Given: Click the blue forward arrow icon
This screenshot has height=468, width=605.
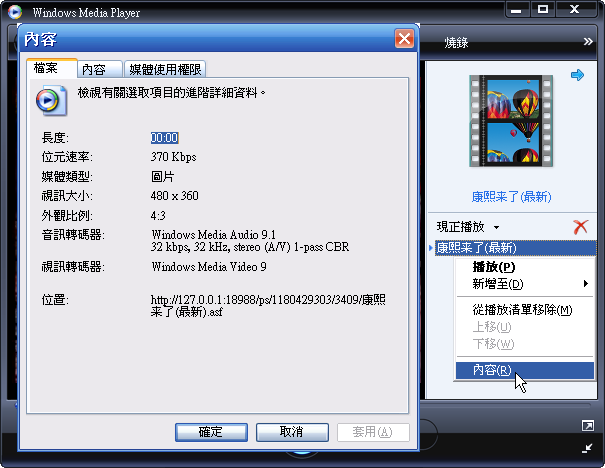Looking at the screenshot, I should pos(577,75).
